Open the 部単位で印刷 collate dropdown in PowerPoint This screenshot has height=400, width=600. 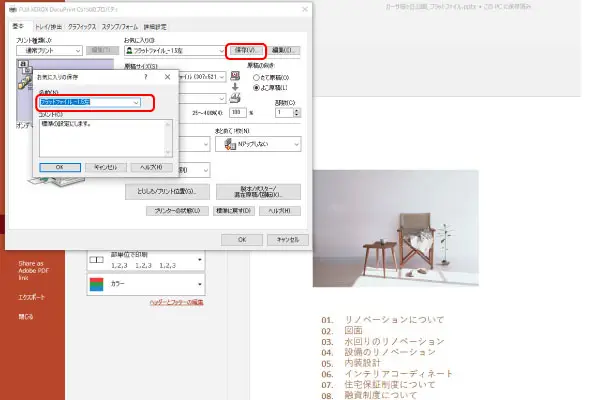click(146, 260)
